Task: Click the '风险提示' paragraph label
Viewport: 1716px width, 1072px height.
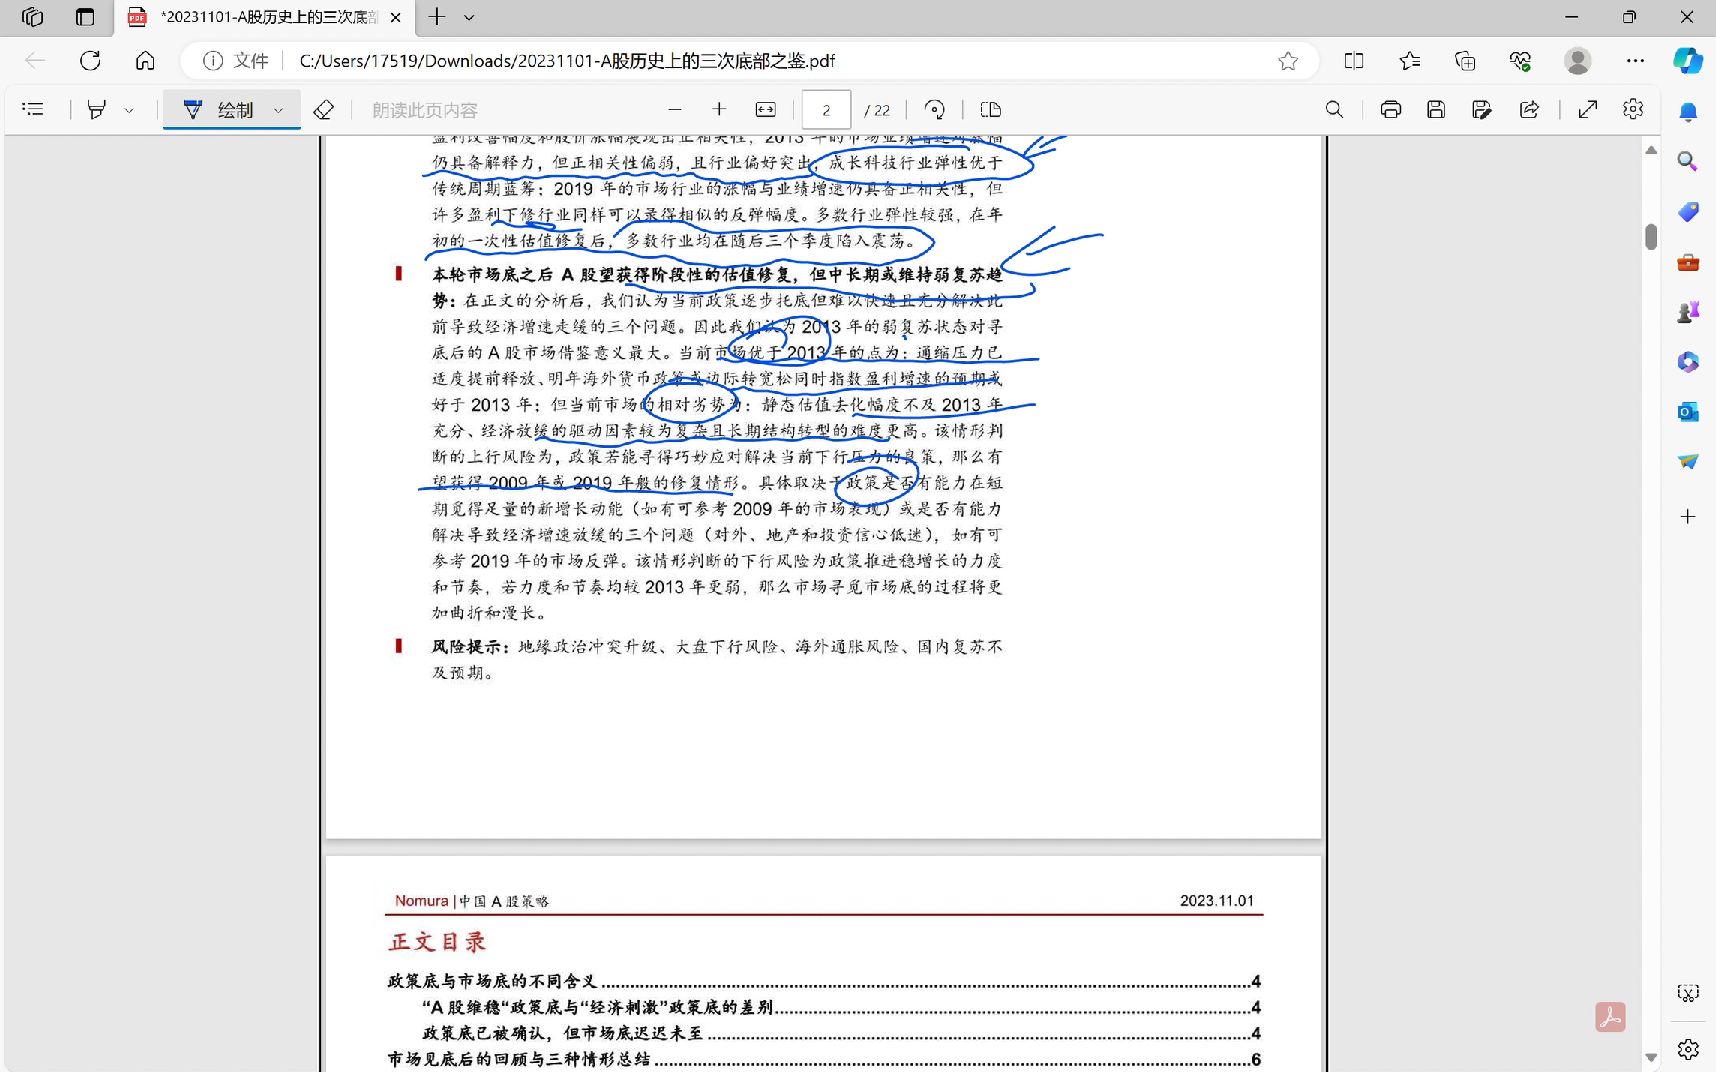Action: click(x=470, y=647)
